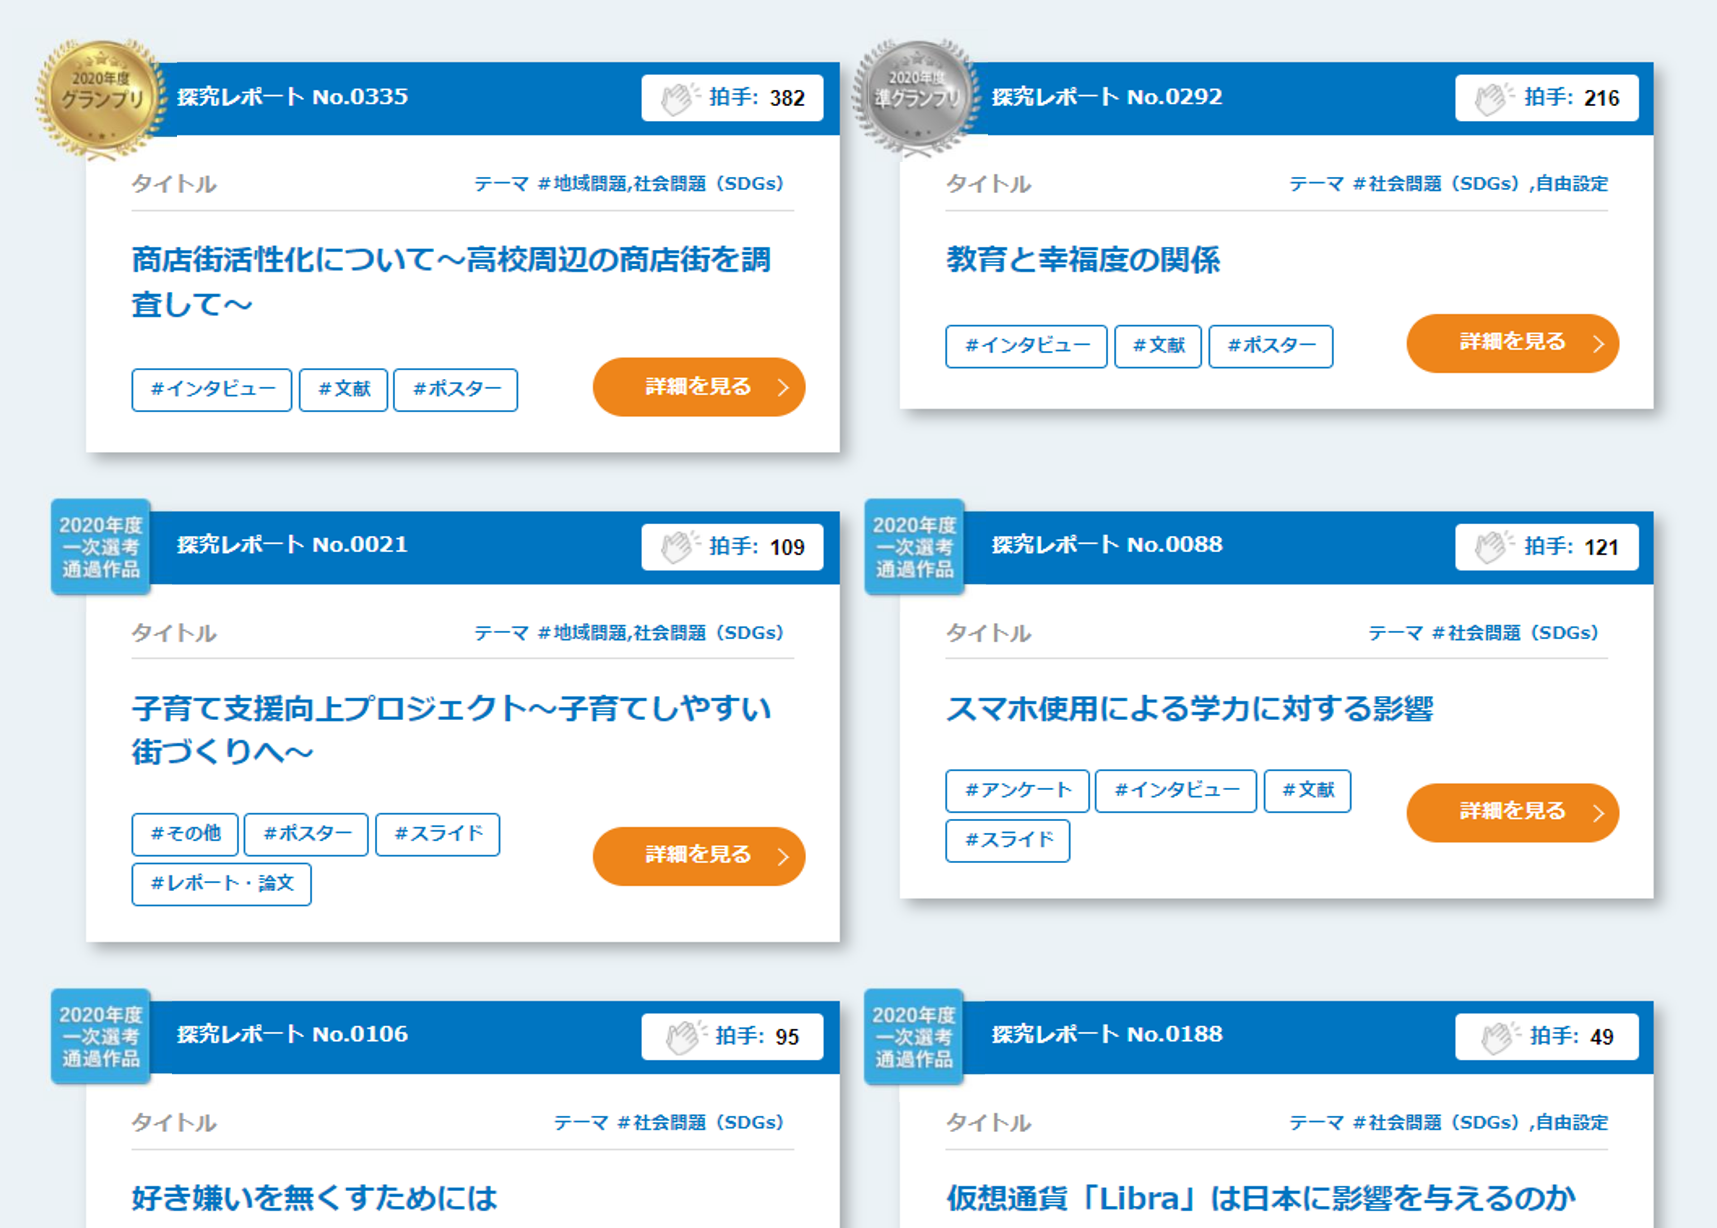Click the chevron inside 詳細を見る for No.0021
Image resolution: width=1717 pixels, height=1228 pixels.
click(785, 856)
